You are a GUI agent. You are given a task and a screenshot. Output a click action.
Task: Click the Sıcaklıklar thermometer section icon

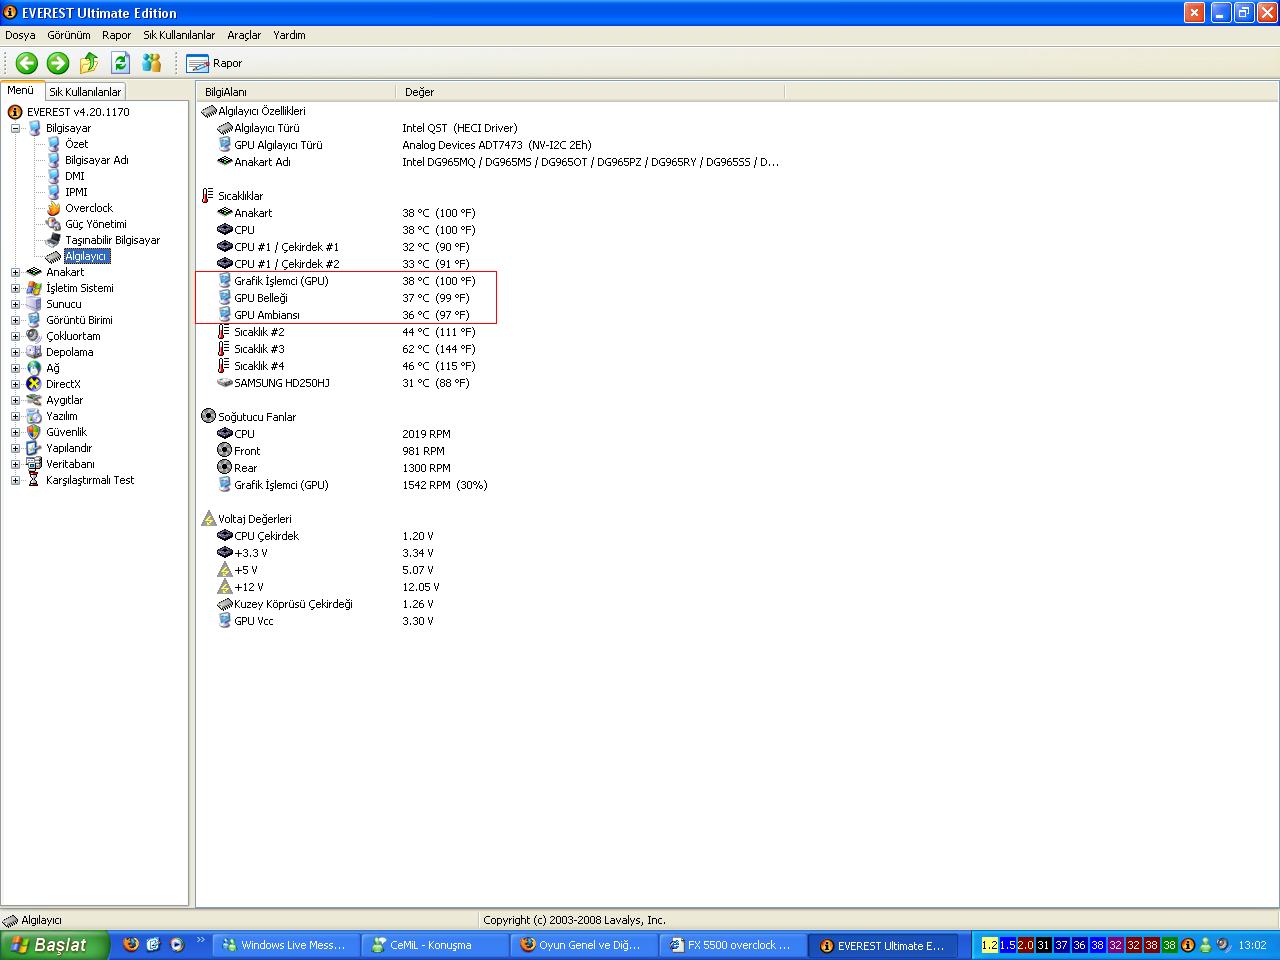coord(208,196)
